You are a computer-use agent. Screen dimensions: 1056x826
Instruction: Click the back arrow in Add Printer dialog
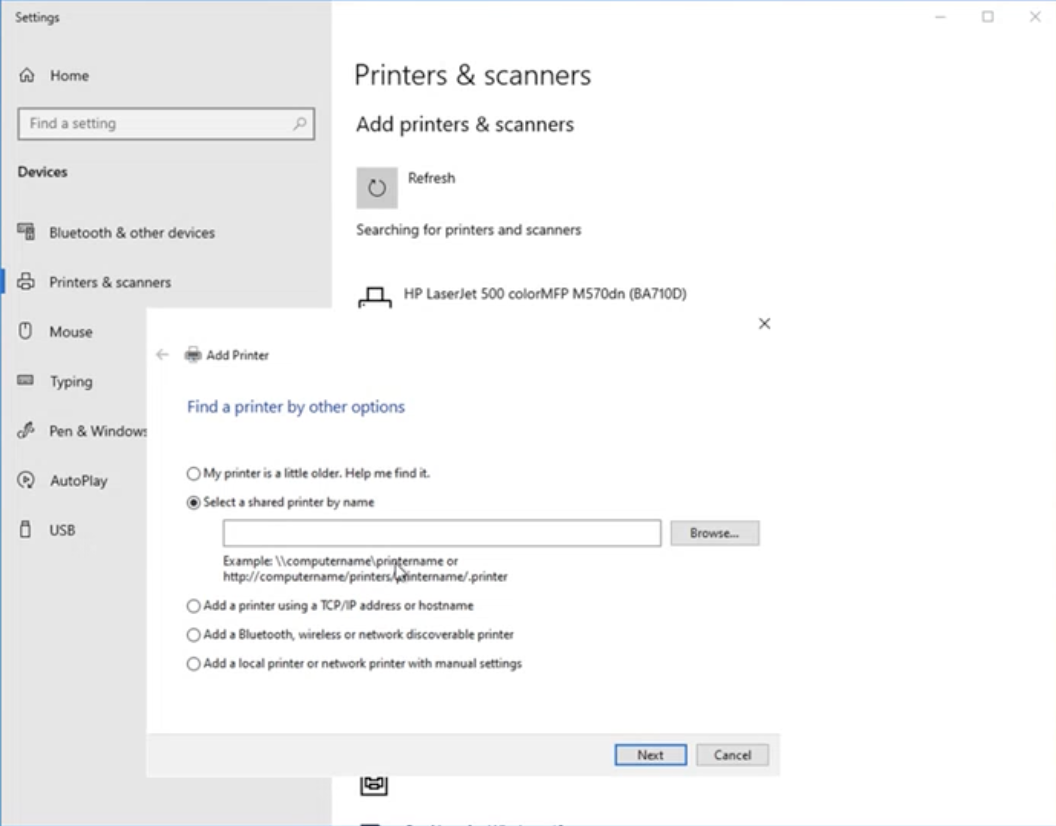(162, 355)
